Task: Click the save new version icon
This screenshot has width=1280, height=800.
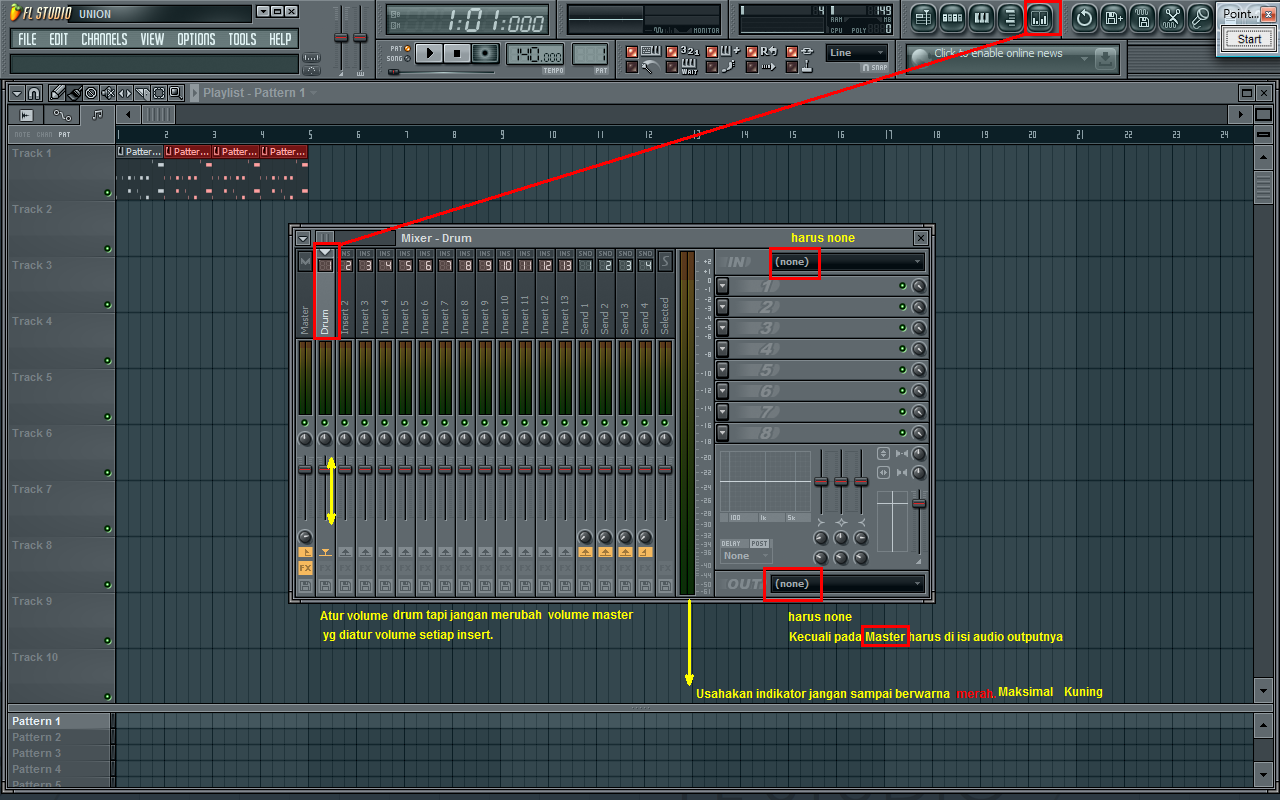Action: [x=1113, y=17]
